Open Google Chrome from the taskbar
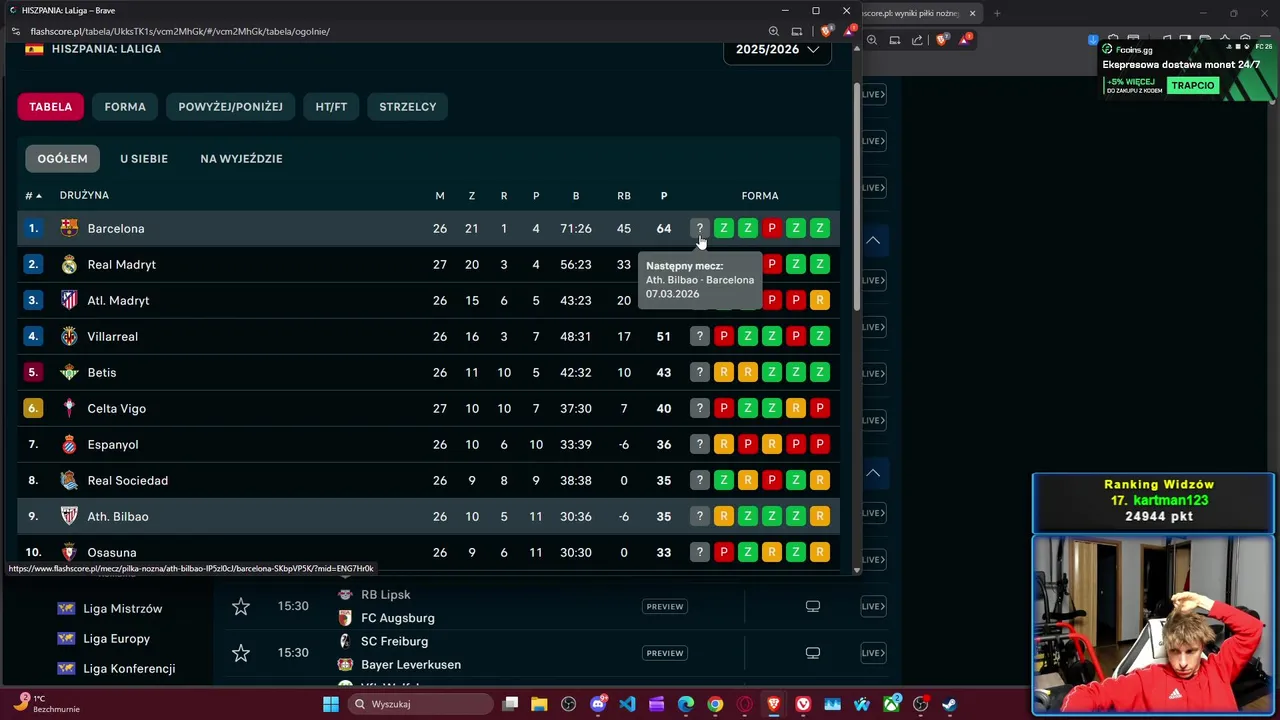 pos(715,704)
